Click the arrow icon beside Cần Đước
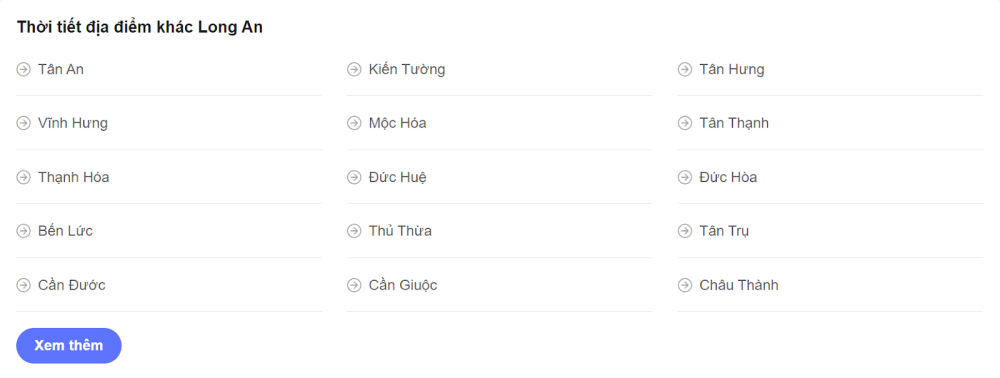This screenshot has width=1000, height=378. pos(24,285)
